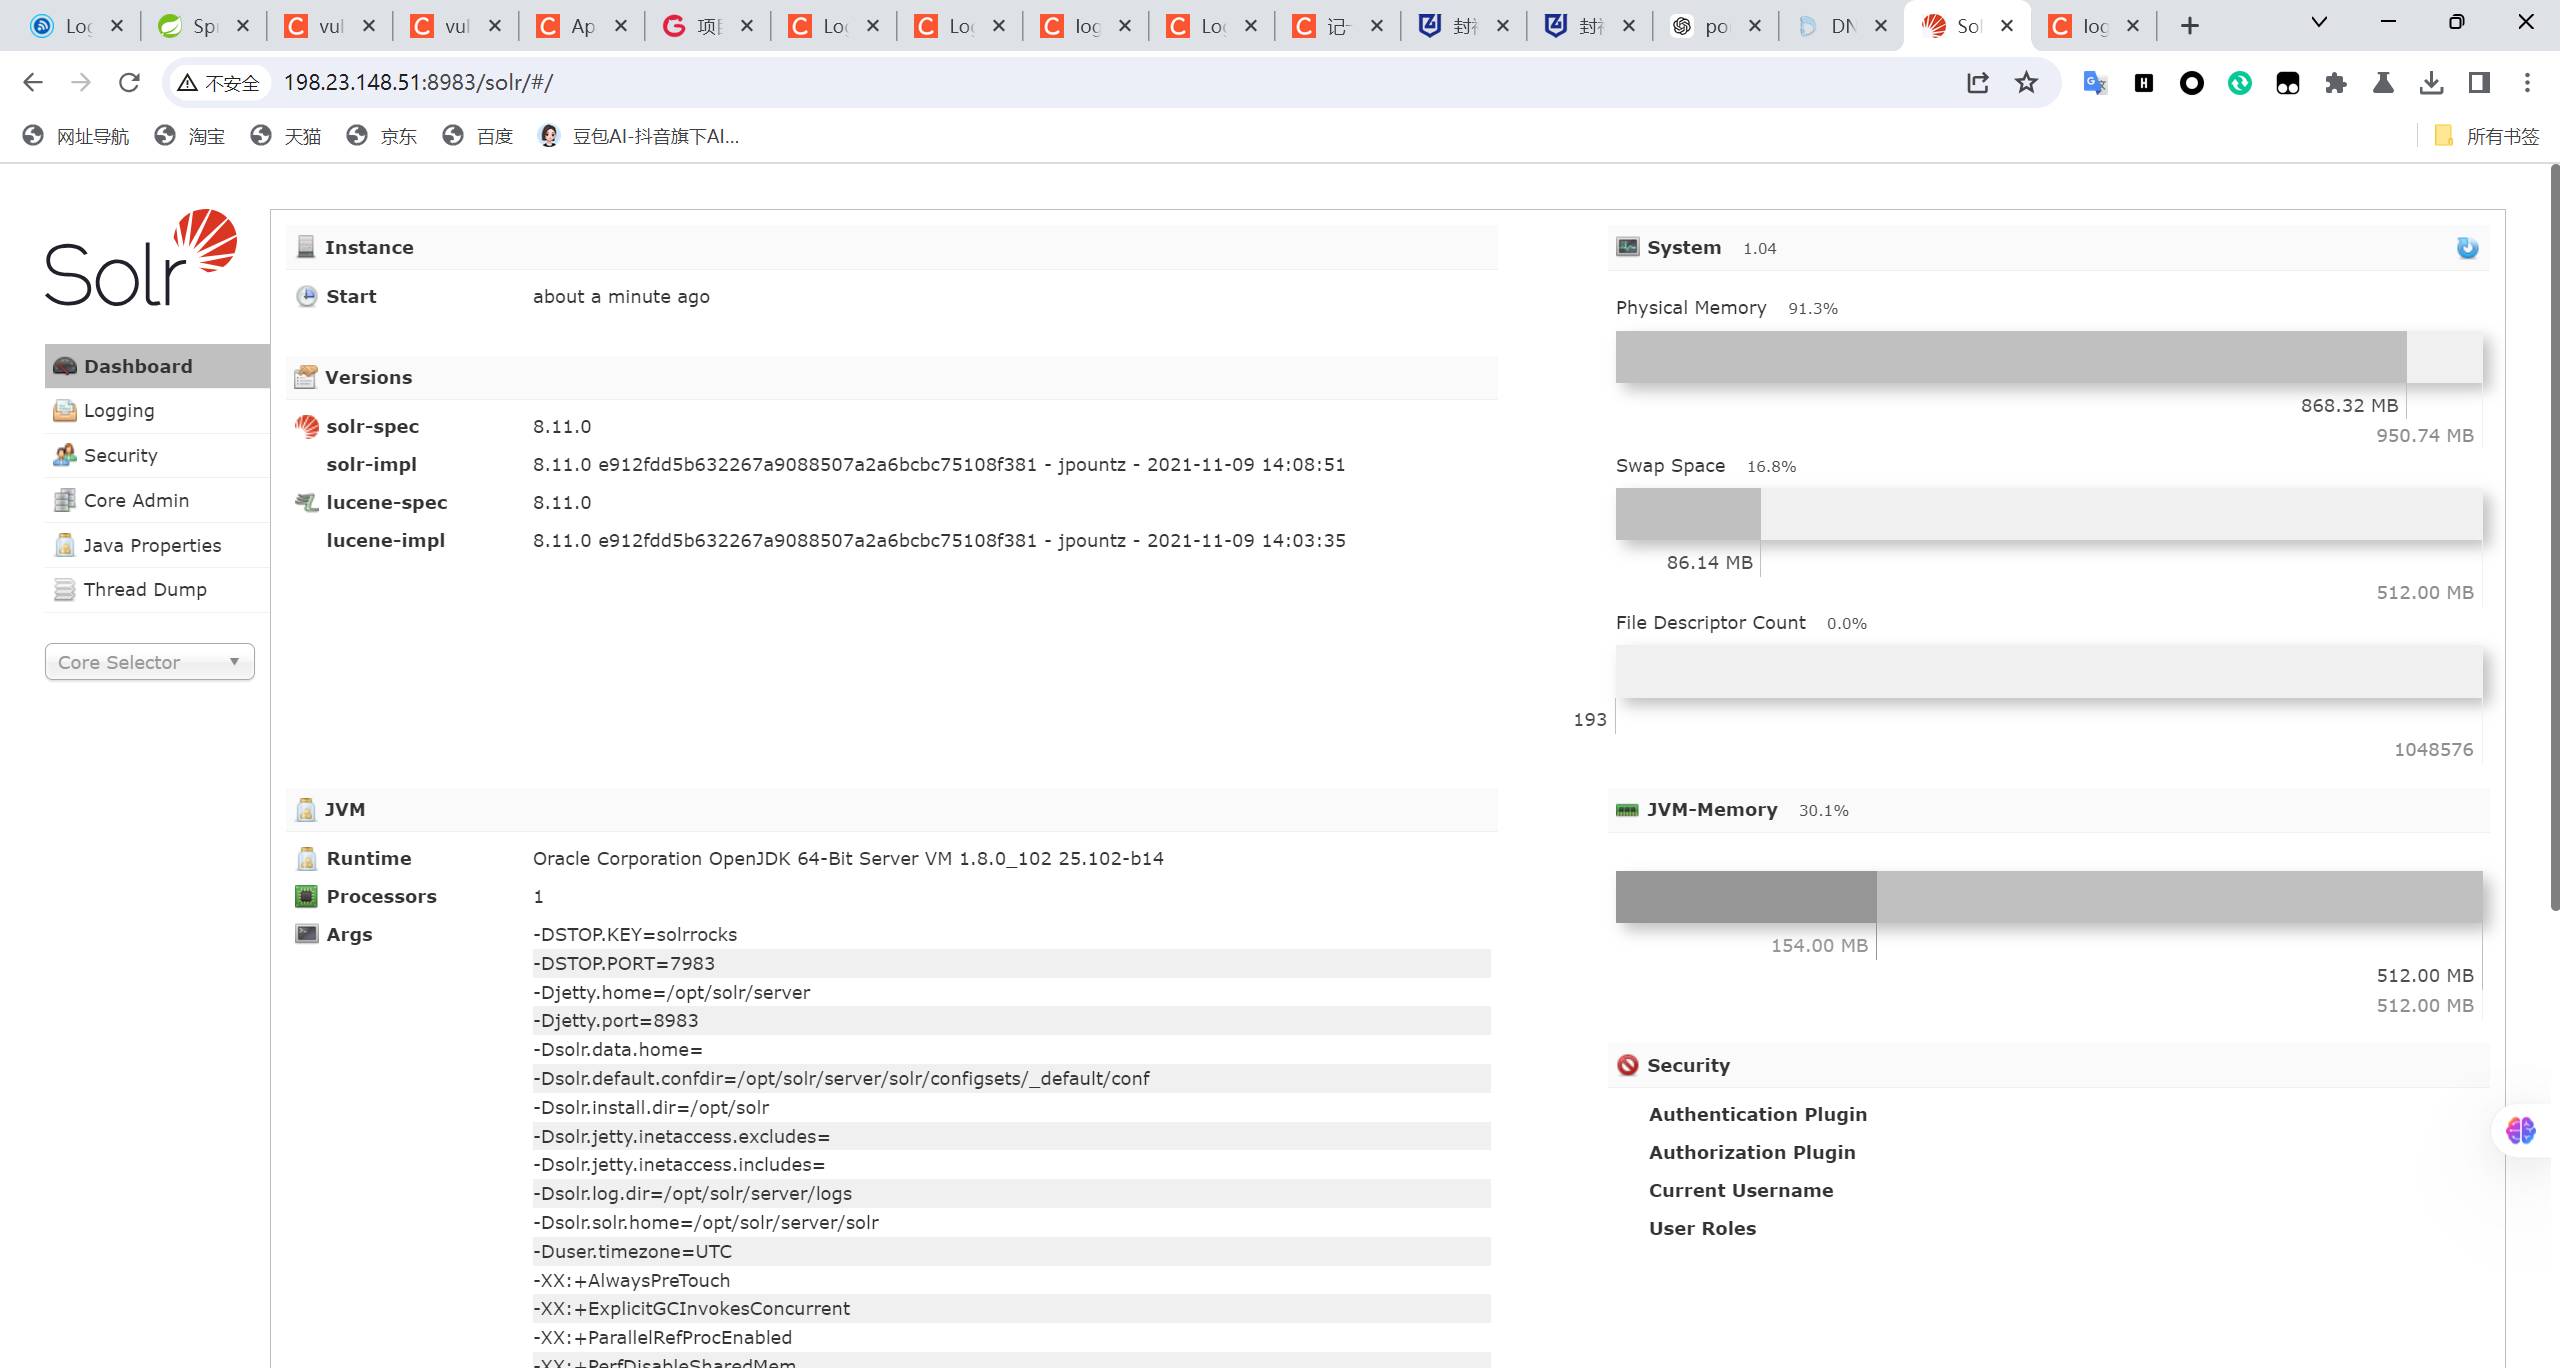
Task: Open the 所有书签 bookmarks folder
Action: click(x=2487, y=136)
